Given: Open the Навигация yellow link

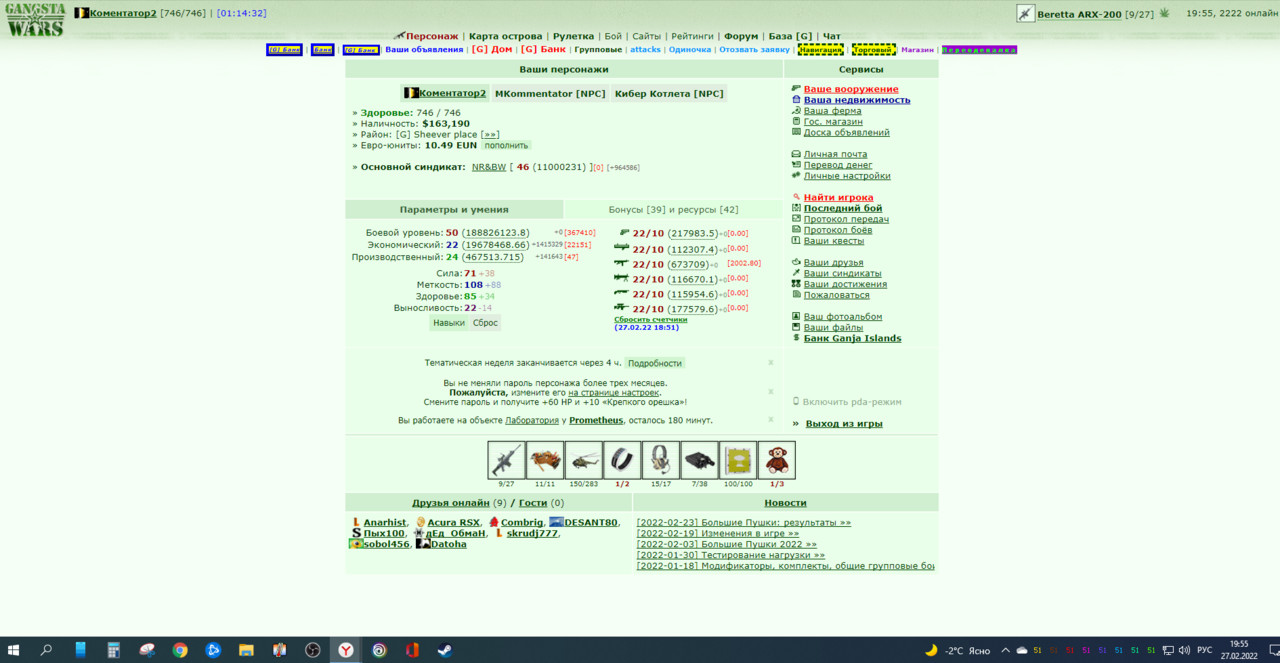Looking at the screenshot, I should [820, 50].
